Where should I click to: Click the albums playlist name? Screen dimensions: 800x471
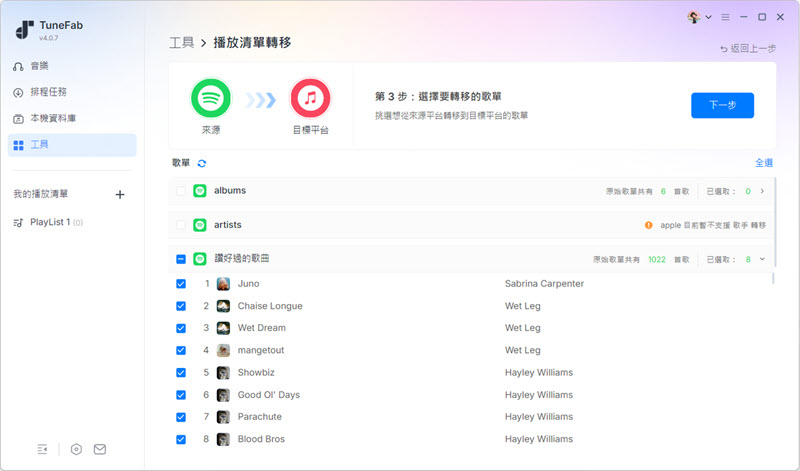point(230,190)
